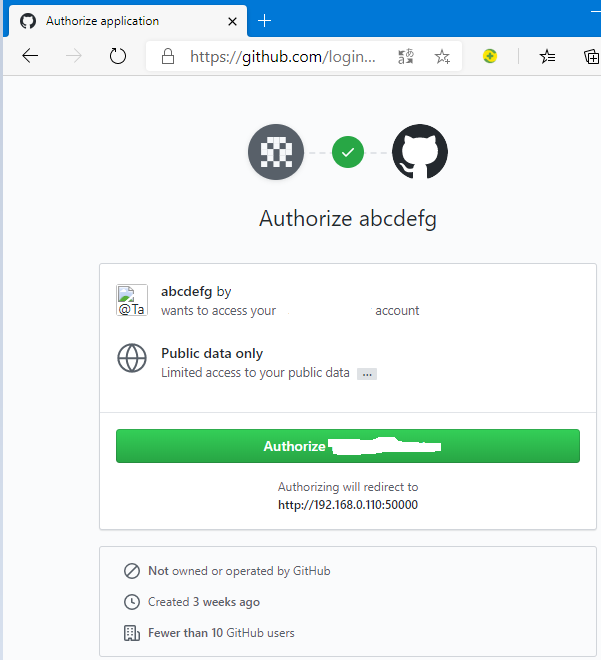Refresh the GitHub authorize page
601x660 pixels.
click(118, 56)
